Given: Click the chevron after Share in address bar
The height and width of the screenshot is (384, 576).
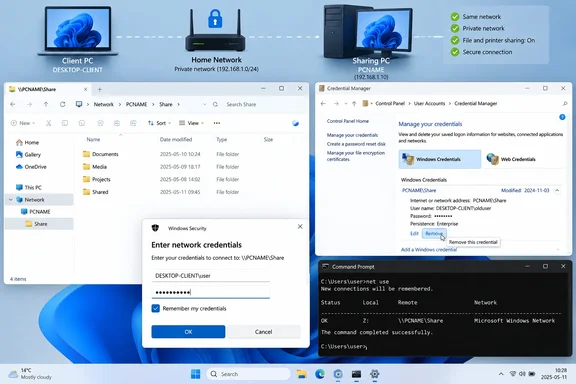Looking at the screenshot, I should (x=179, y=104).
